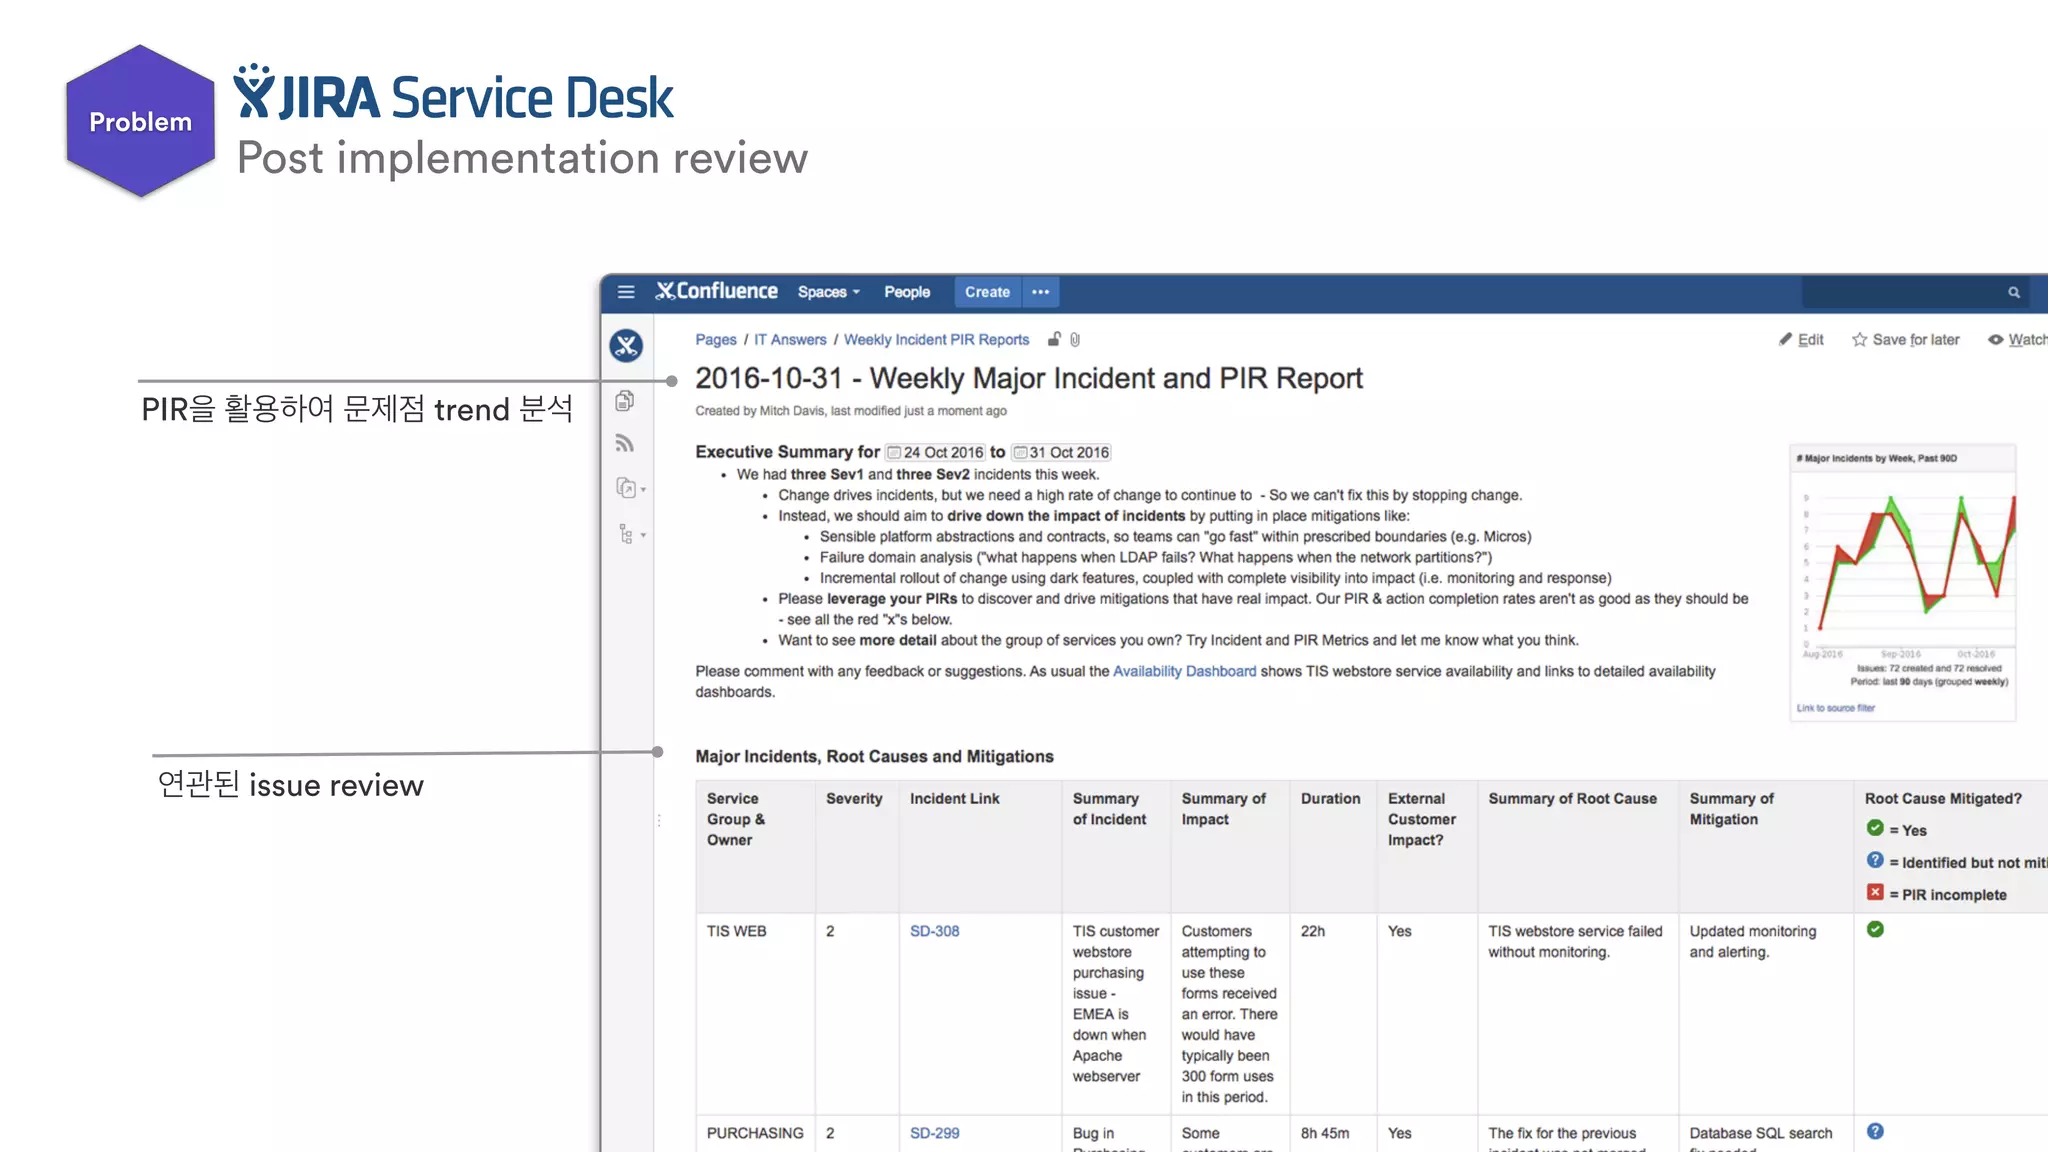Open incident SD-299
The width and height of the screenshot is (2048, 1152).
click(x=934, y=1133)
